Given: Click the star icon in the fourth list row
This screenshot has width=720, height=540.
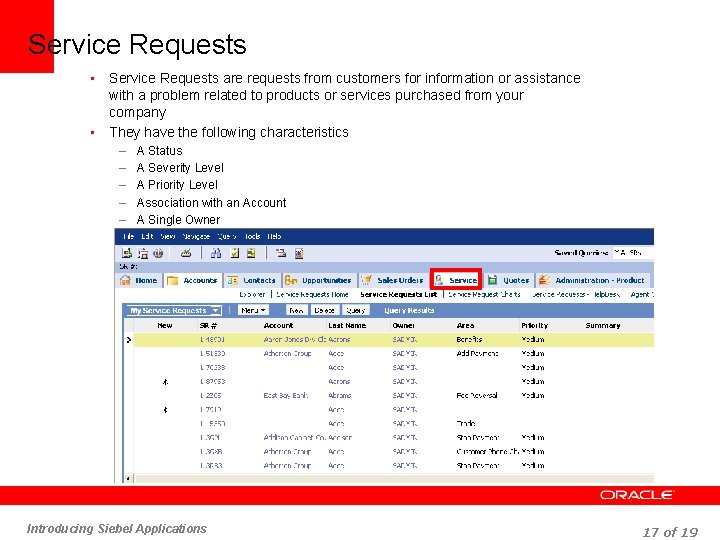Looking at the screenshot, I should (165, 382).
